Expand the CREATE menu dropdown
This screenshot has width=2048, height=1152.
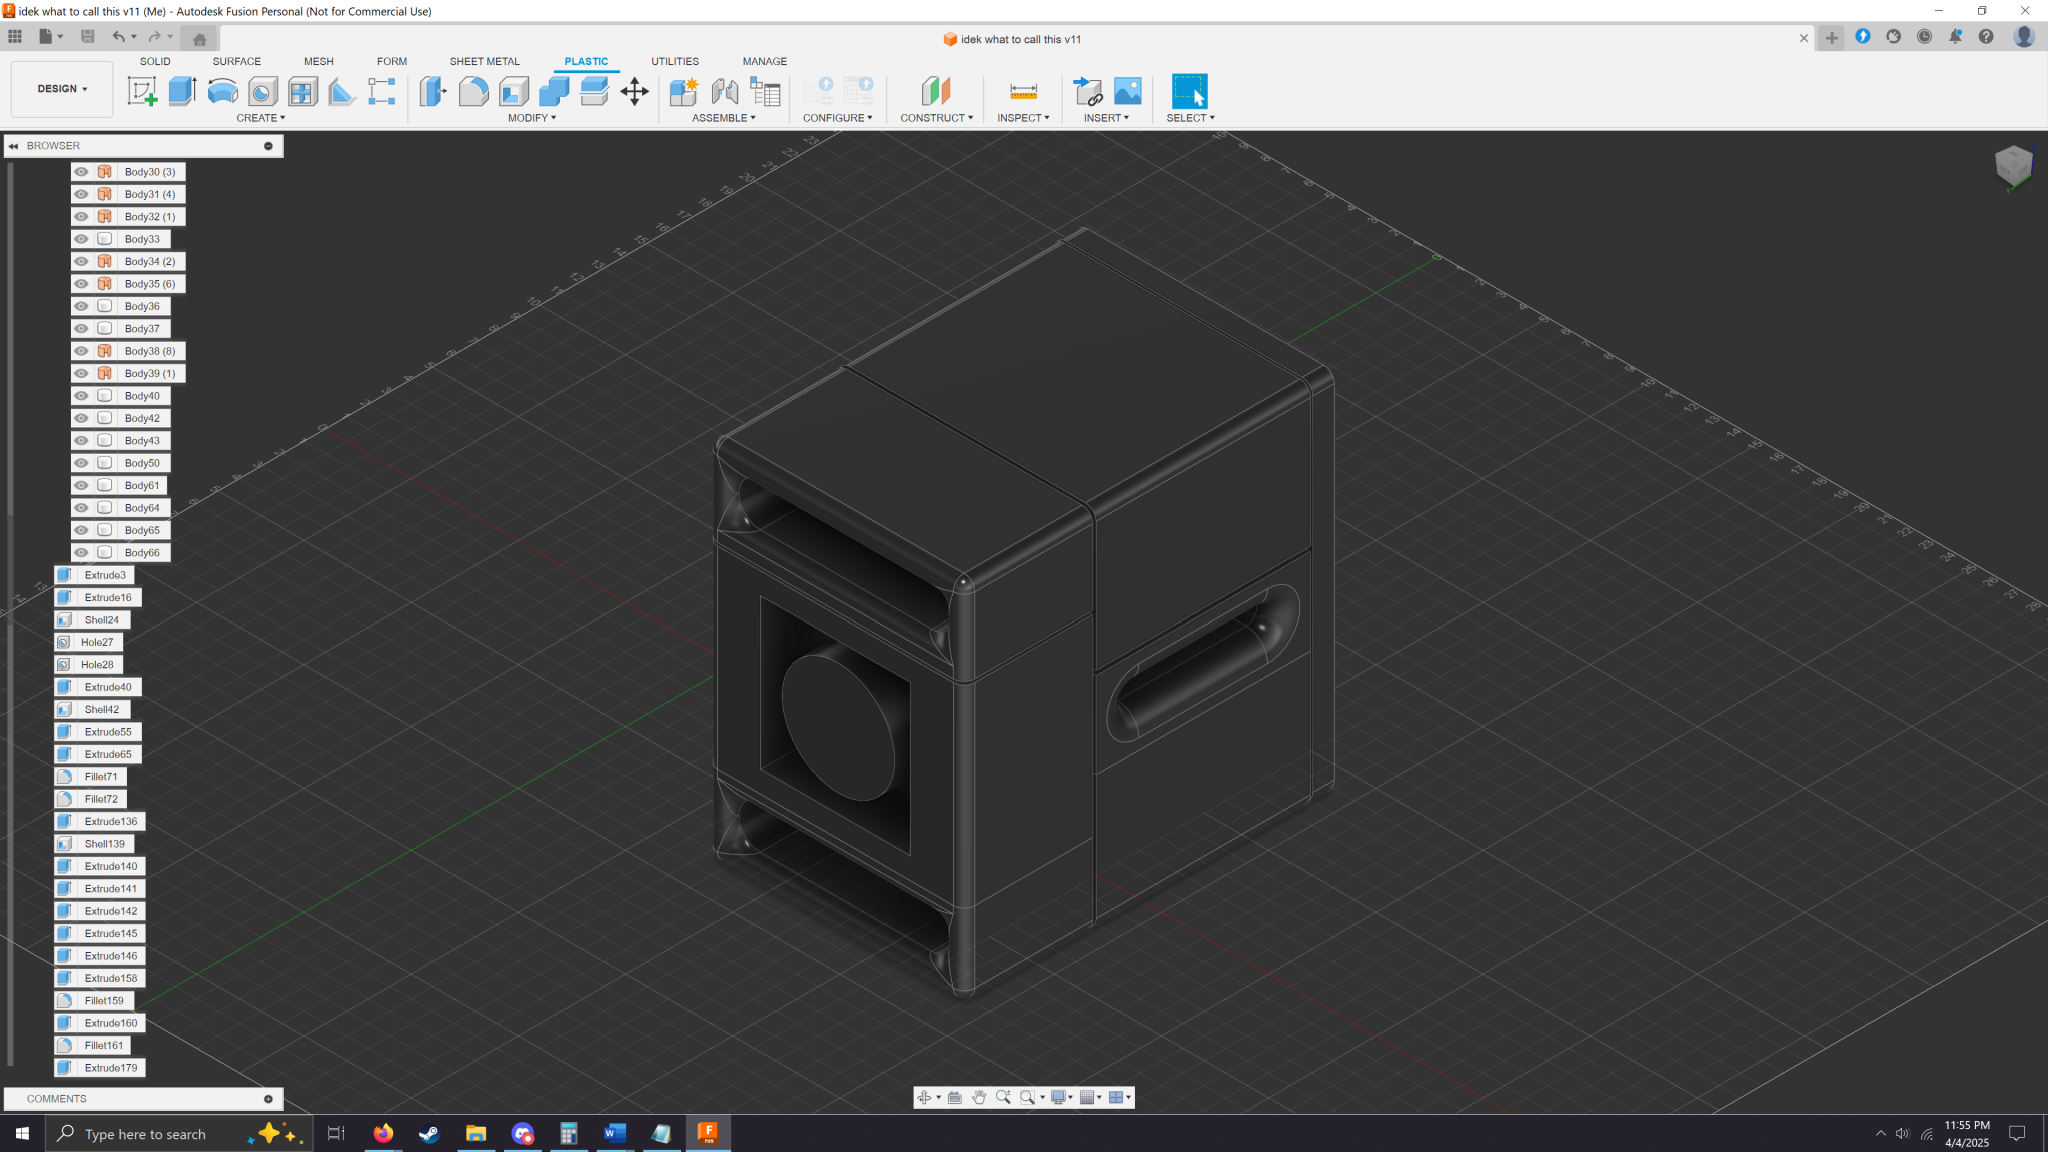point(261,118)
